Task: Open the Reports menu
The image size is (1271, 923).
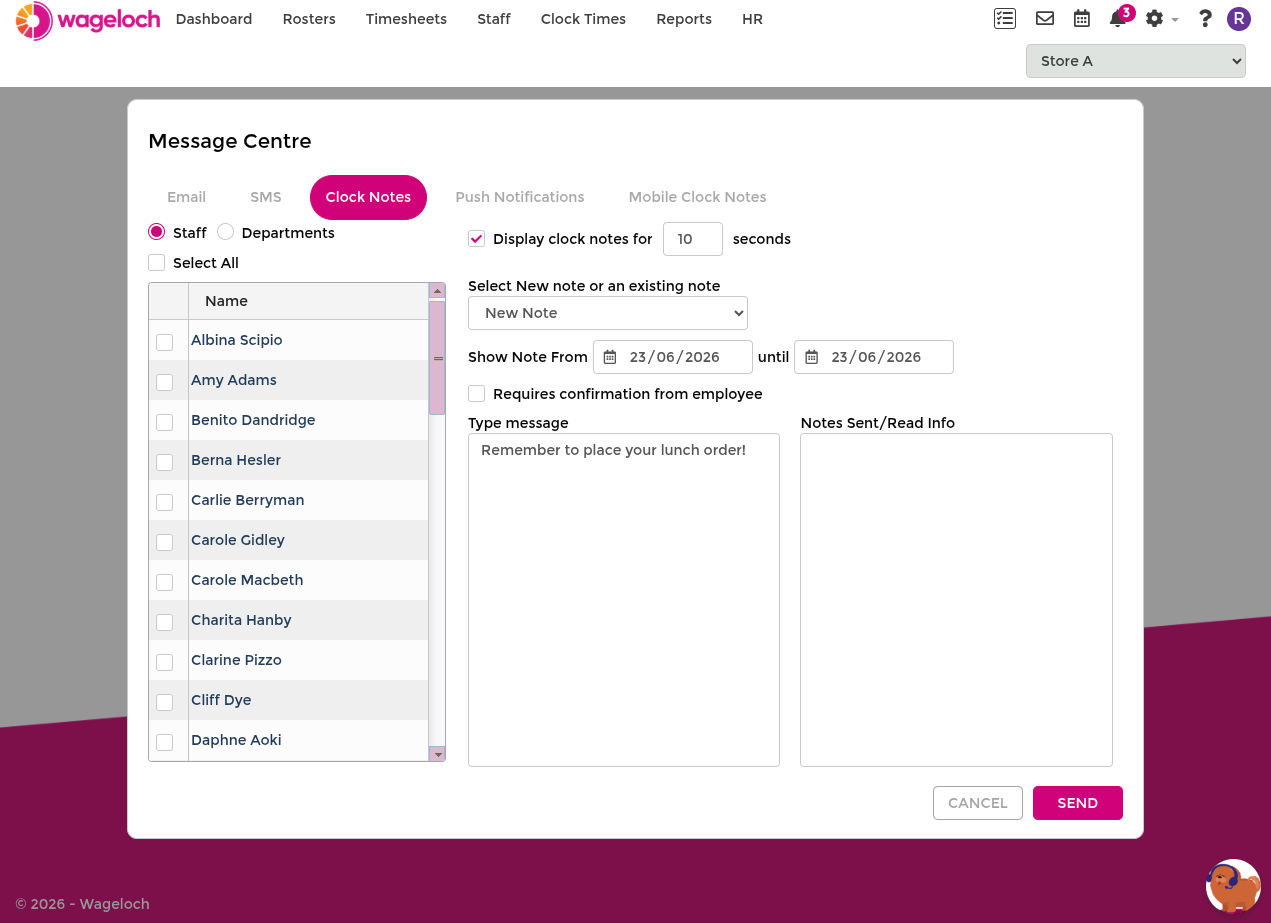Action: point(684,19)
